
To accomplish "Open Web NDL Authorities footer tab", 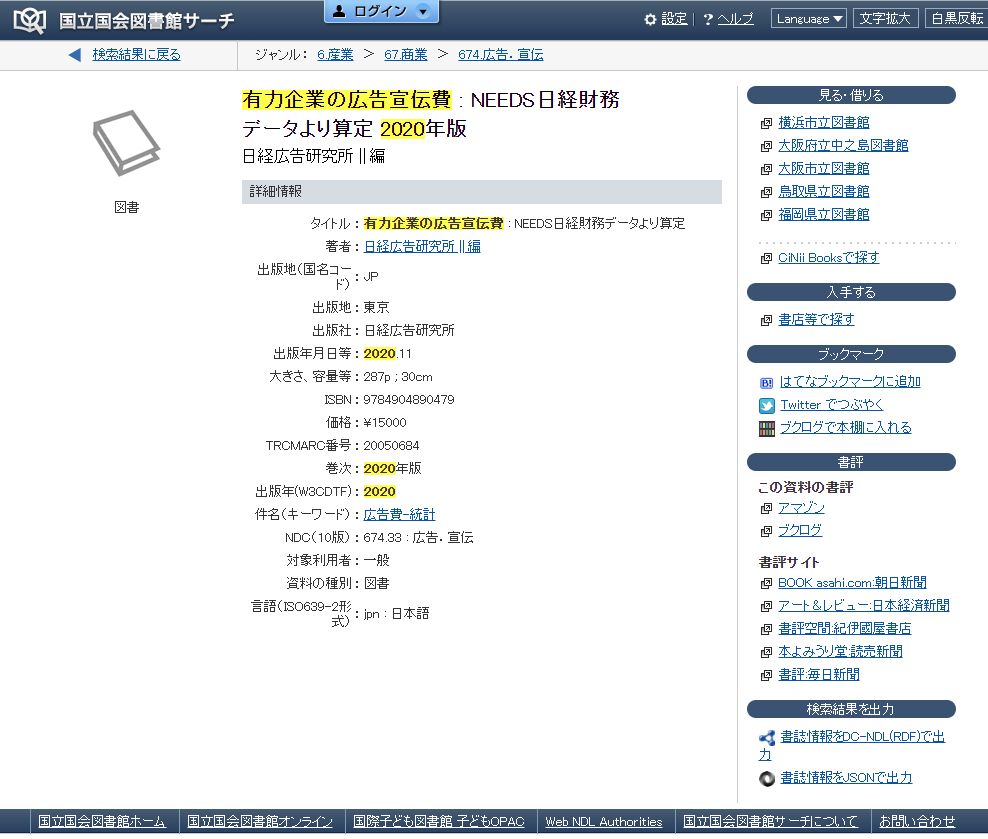I will (604, 822).
